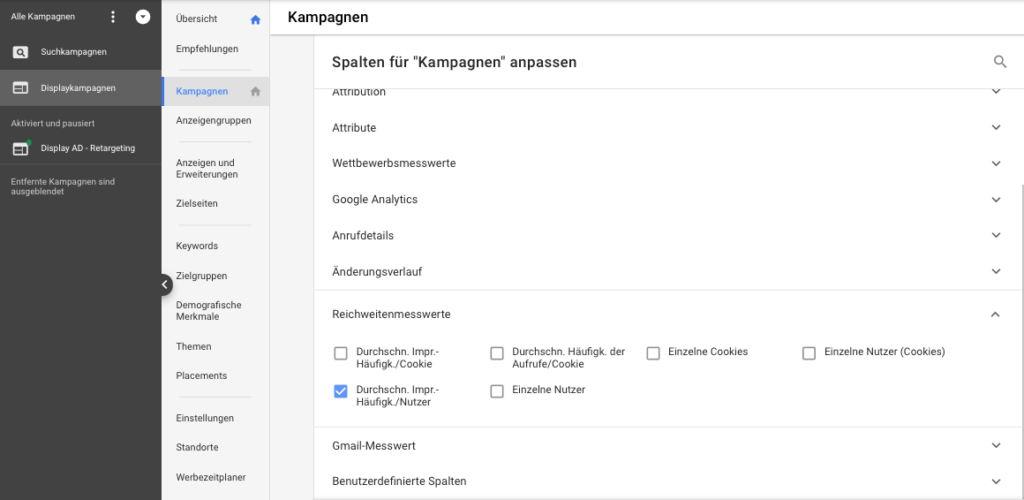Image resolution: width=1024 pixels, height=500 pixels.
Task: Click the gray home icon next to Kampagnen
Action: (255, 91)
